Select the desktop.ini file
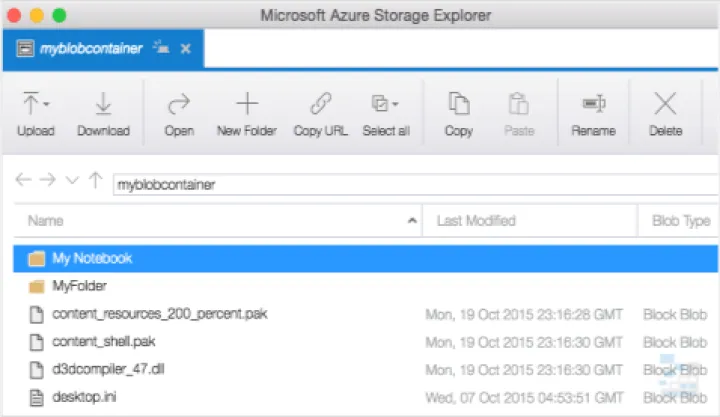Image resolution: width=720 pixels, height=417 pixels. click(x=81, y=398)
